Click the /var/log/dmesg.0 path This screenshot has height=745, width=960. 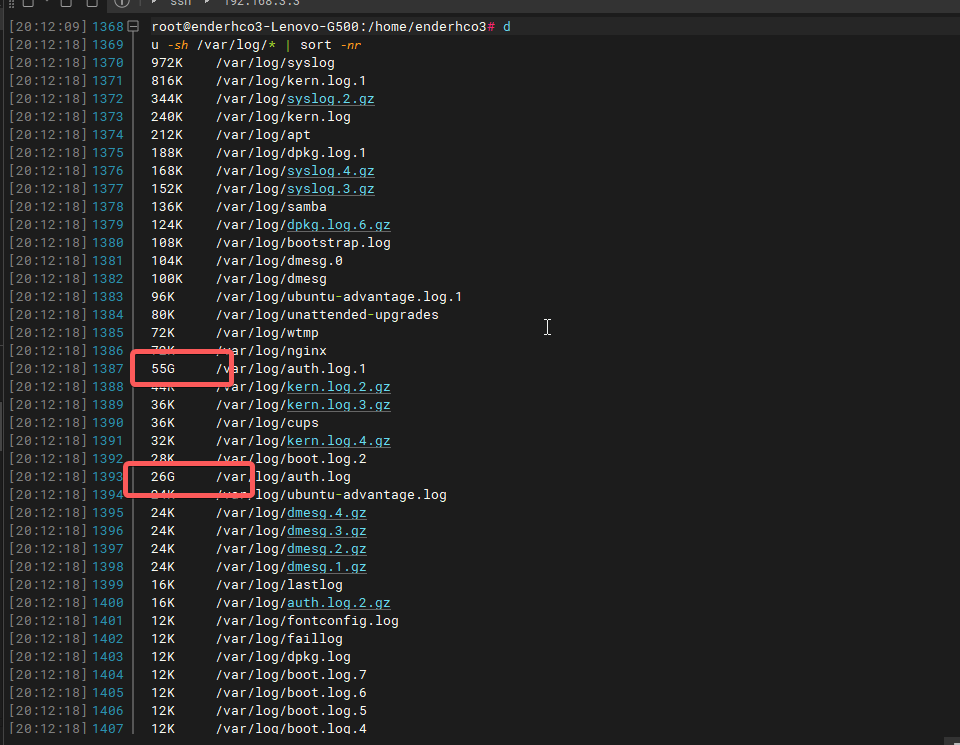[x=279, y=261]
